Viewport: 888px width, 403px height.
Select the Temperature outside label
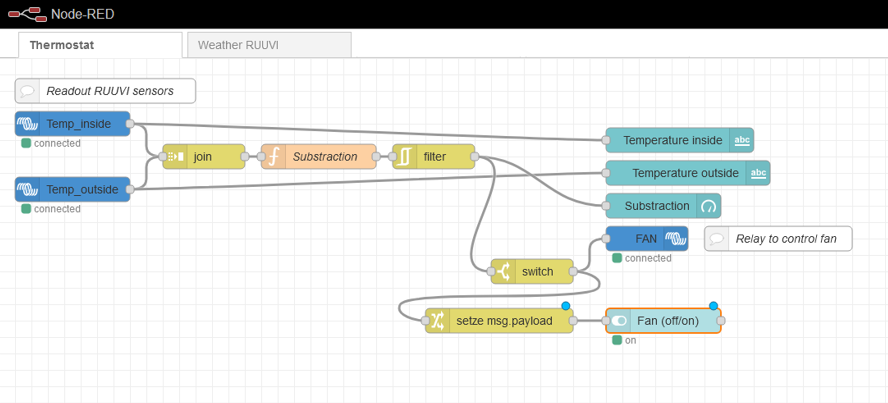pyautogui.click(x=685, y=173)
